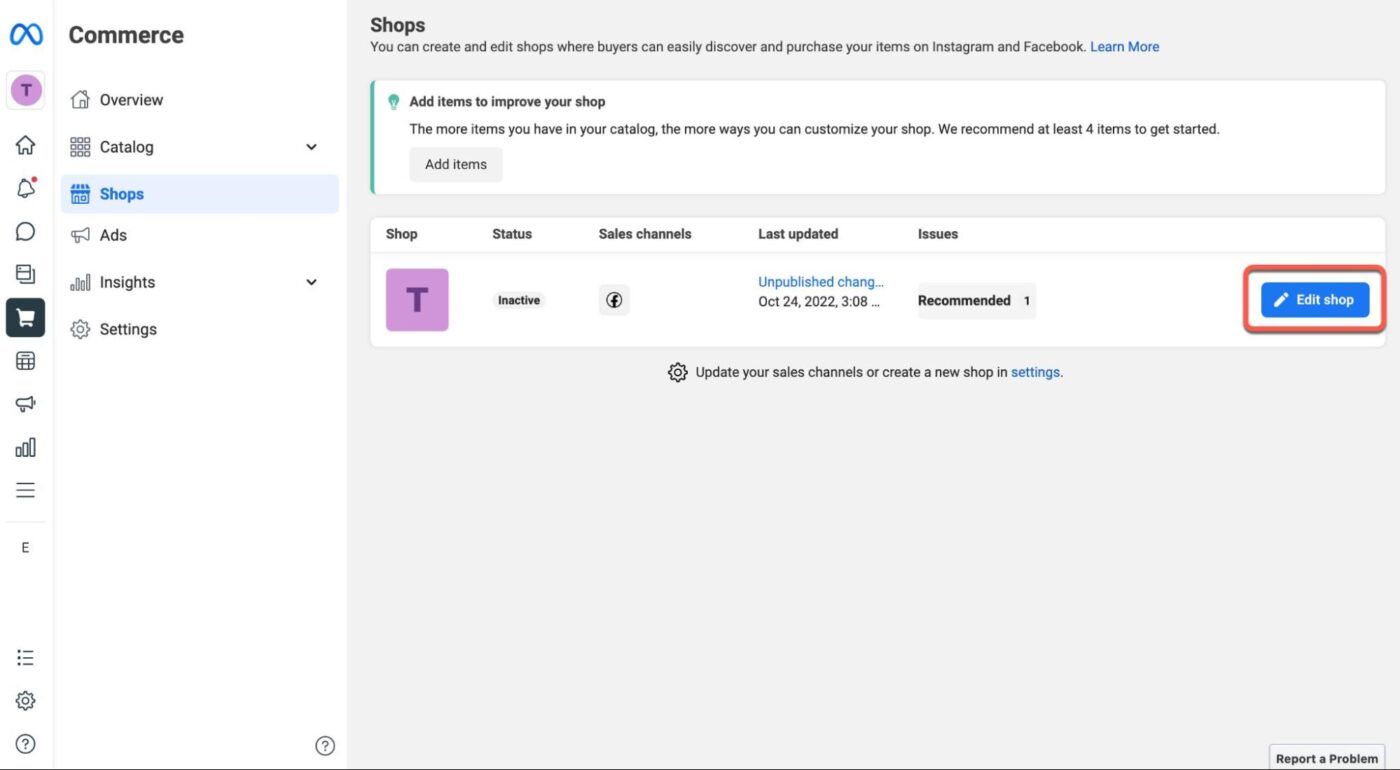Expand the Catalog menu chevron
The height and width of the screenshot is (770, 1400).
point(311,147)
